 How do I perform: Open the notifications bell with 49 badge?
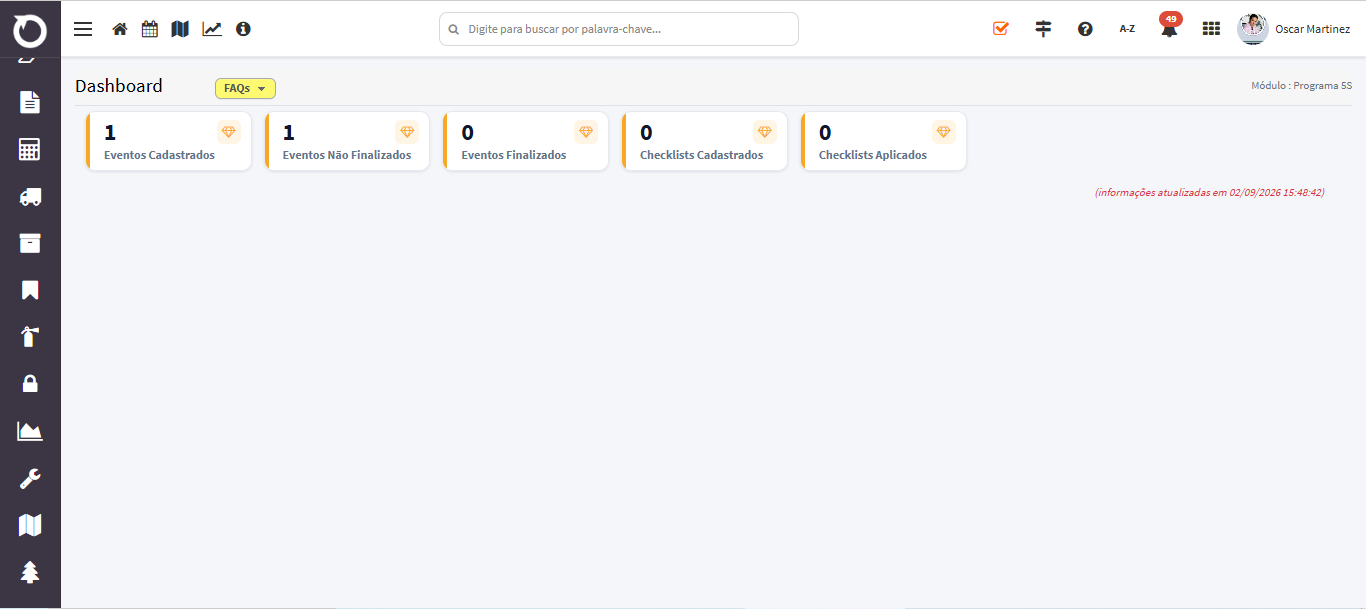(1169, 26)
